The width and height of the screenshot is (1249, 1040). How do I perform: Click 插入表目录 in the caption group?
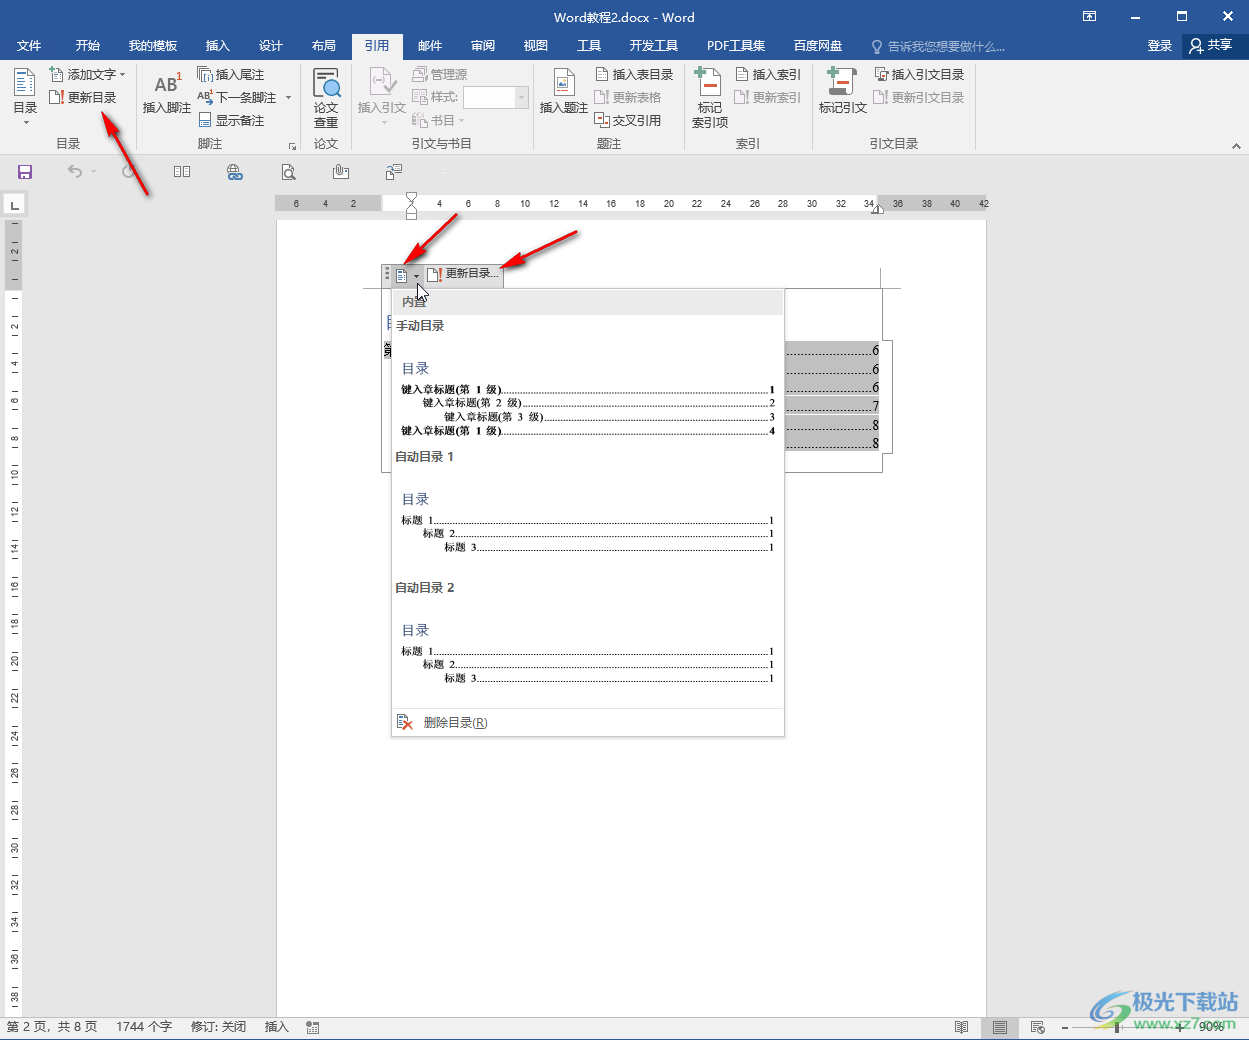point(634,74)
